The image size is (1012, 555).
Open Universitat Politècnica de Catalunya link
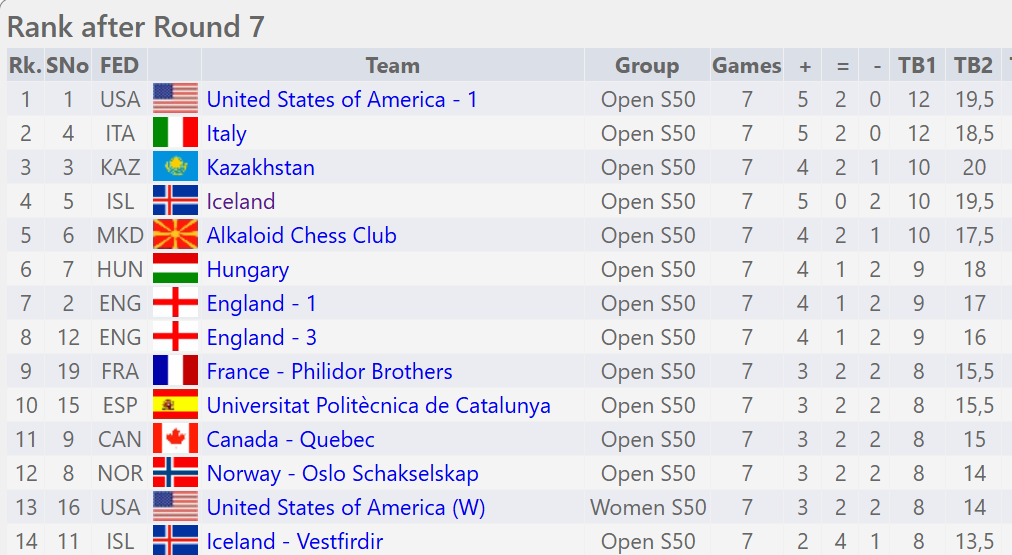click(x=378, y=406)
